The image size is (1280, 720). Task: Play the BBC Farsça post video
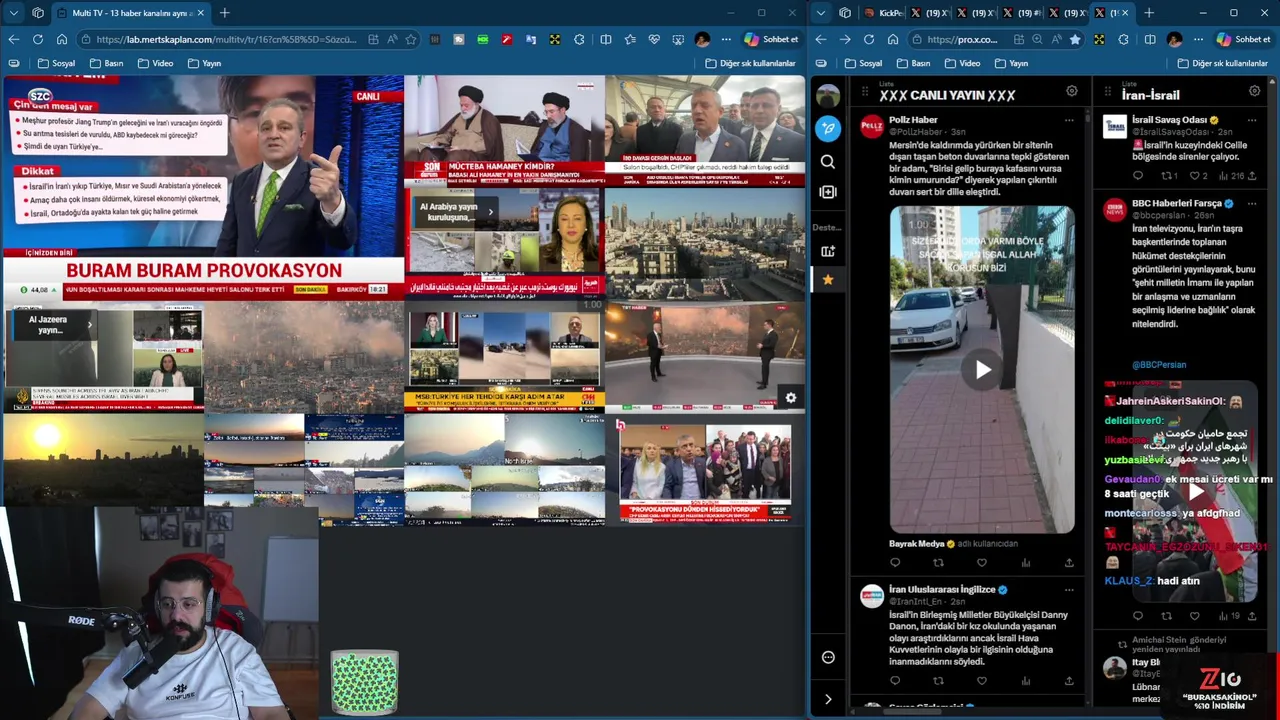(x=1196, y=492)
